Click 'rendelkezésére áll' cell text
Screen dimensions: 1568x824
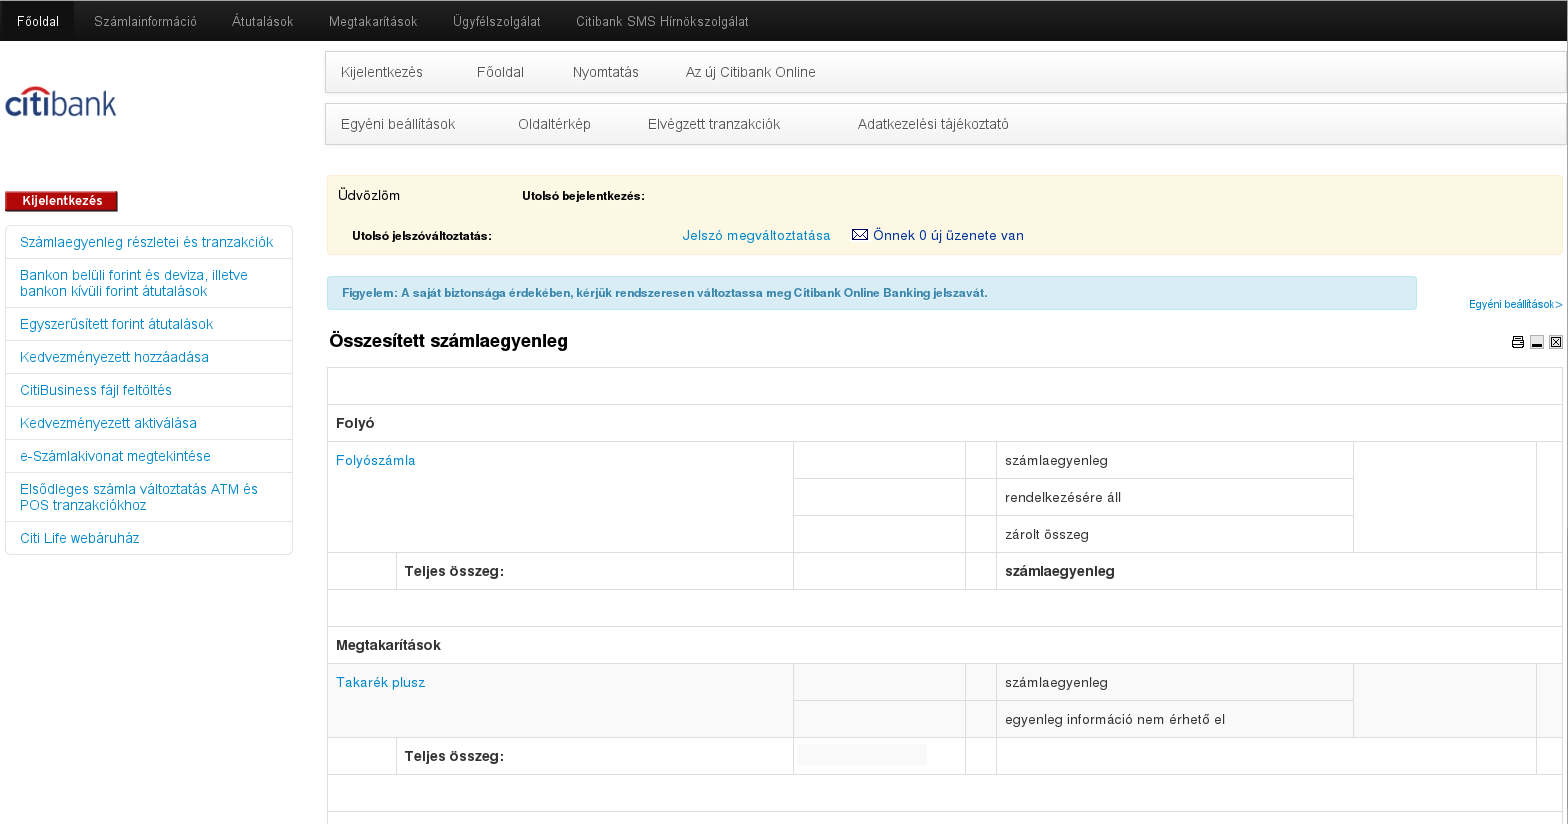click(x=1063, y=497)
